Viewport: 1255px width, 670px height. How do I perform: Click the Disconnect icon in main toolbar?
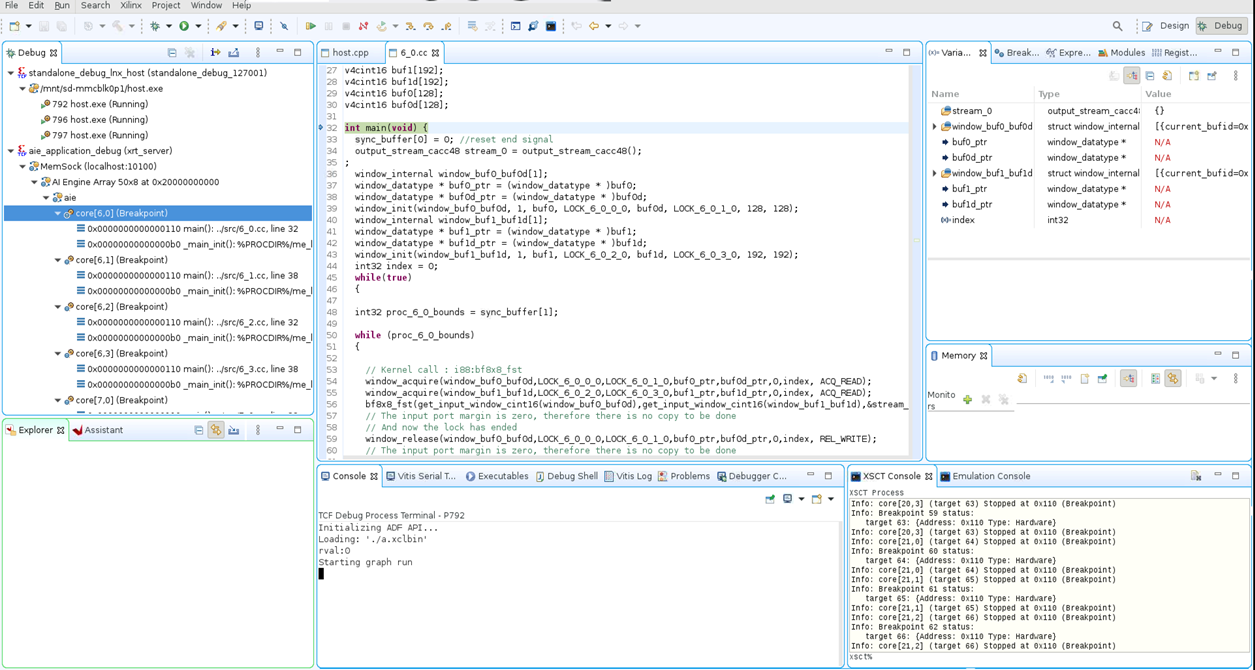[x=363, y=26]
